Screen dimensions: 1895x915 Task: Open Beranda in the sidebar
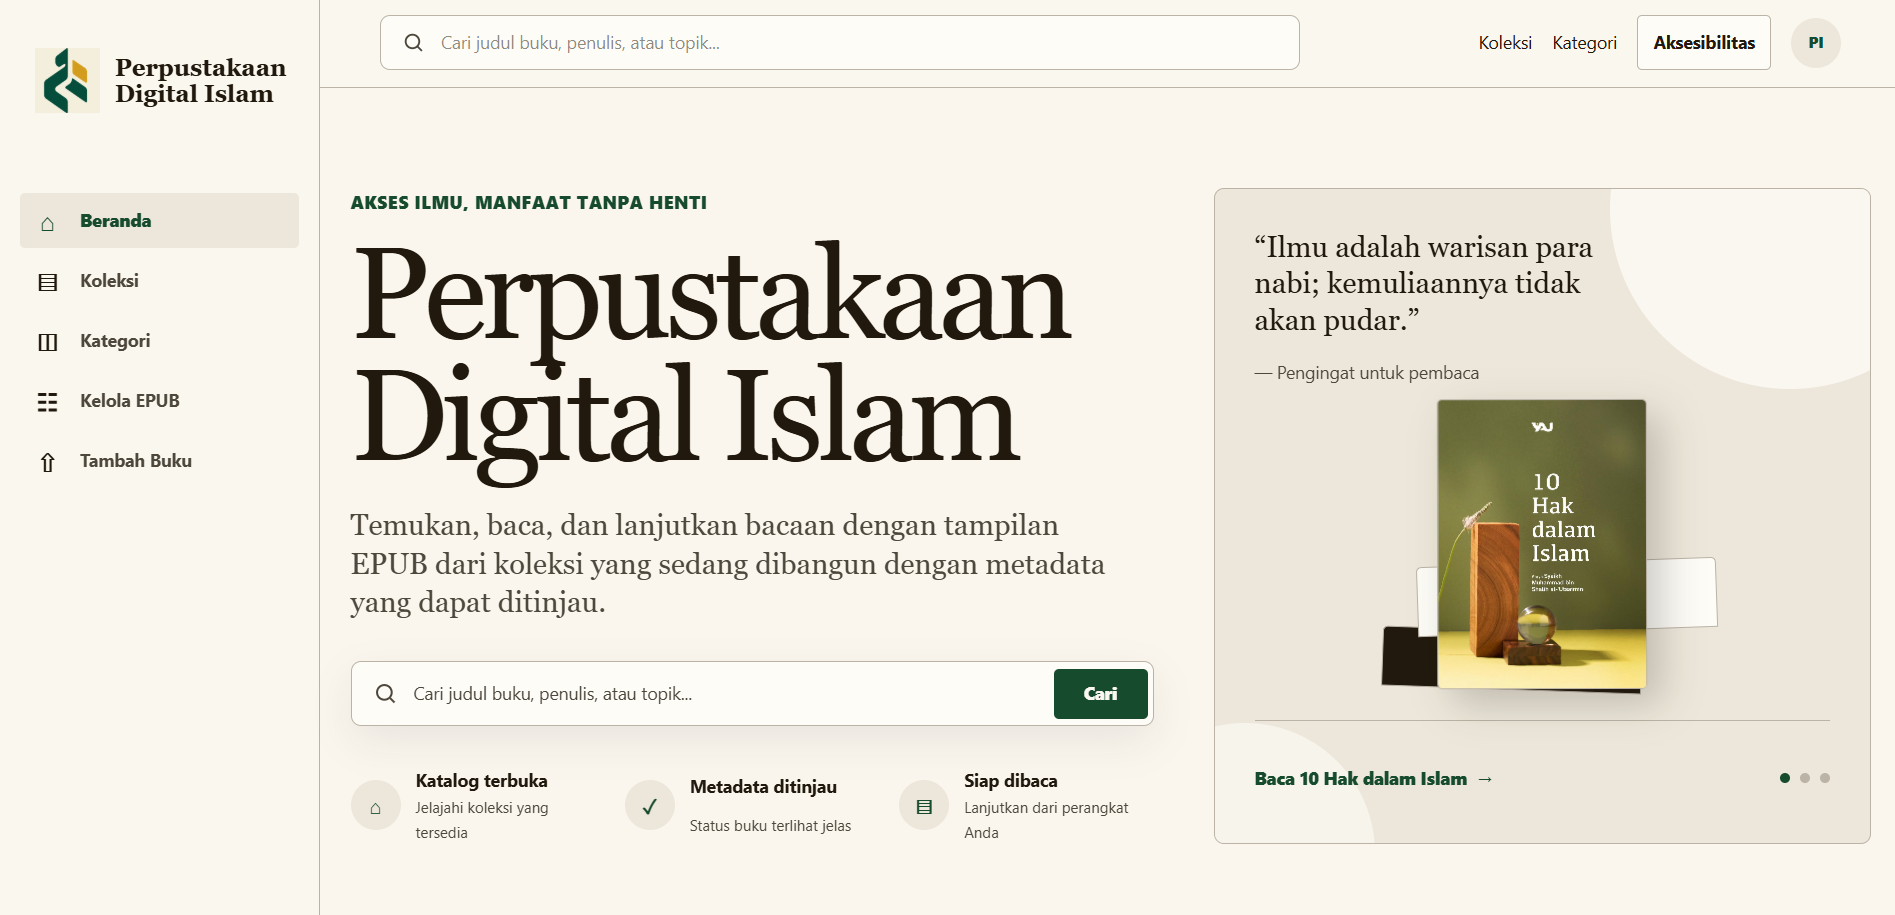(x=159, y=221)
